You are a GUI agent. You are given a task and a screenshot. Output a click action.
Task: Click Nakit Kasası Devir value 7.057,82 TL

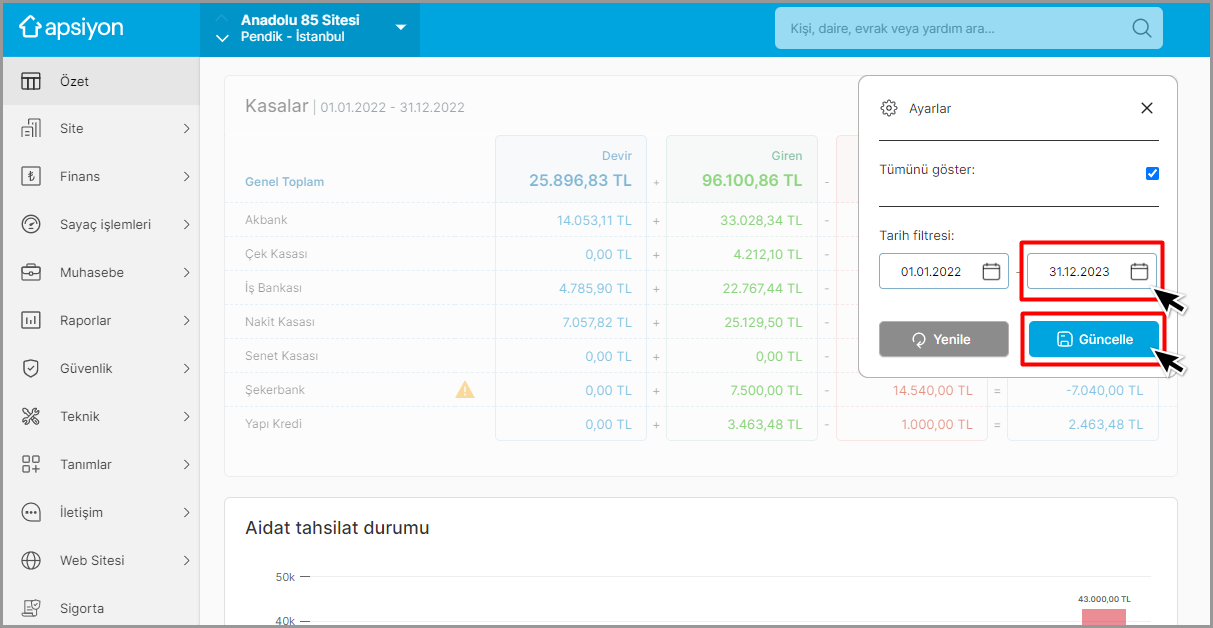[x=595, y=322]
